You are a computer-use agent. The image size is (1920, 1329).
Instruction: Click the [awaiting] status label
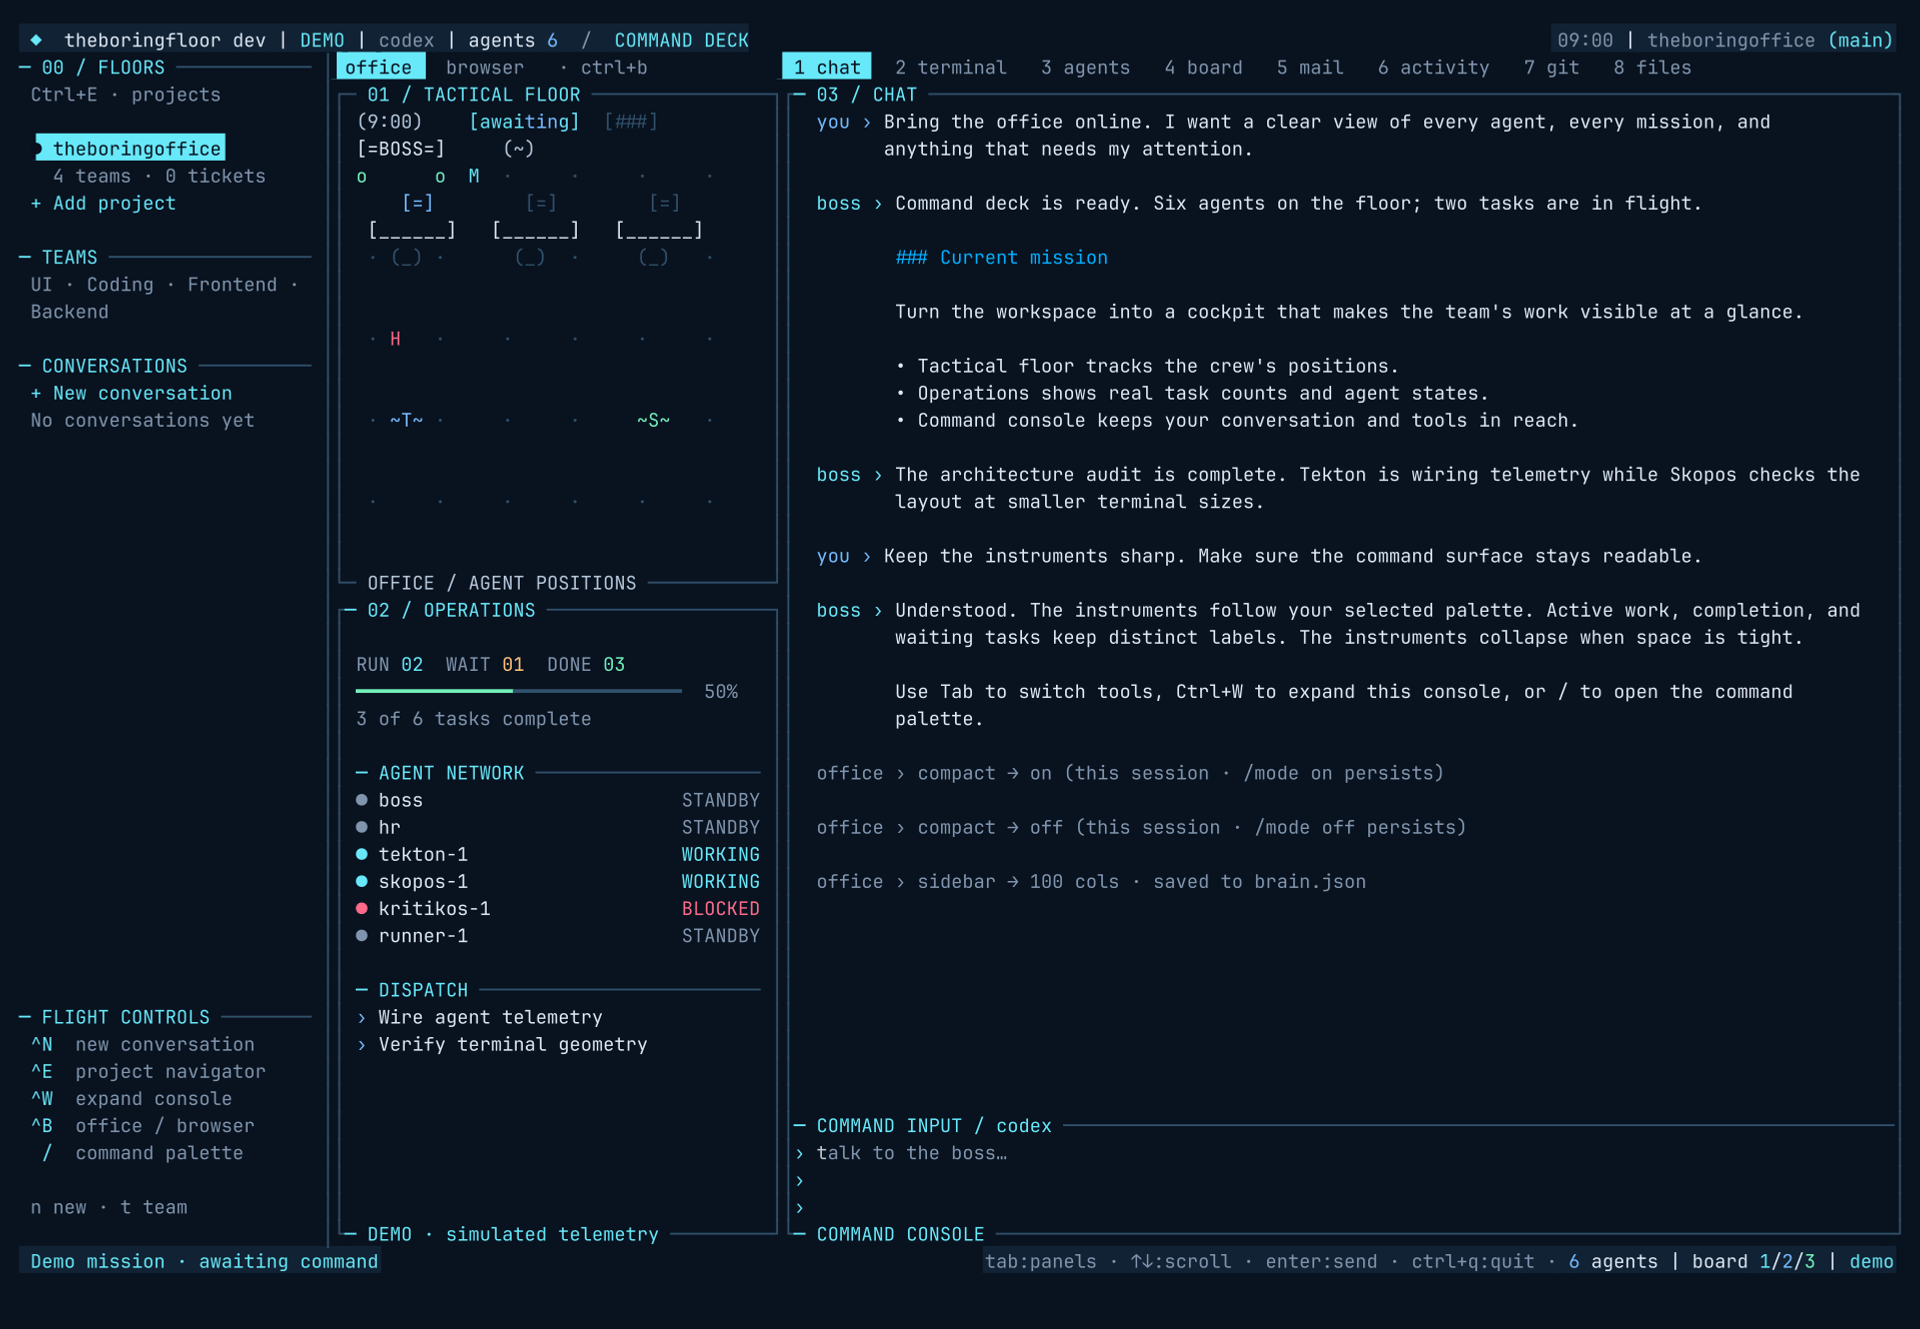tap(524, 121)
